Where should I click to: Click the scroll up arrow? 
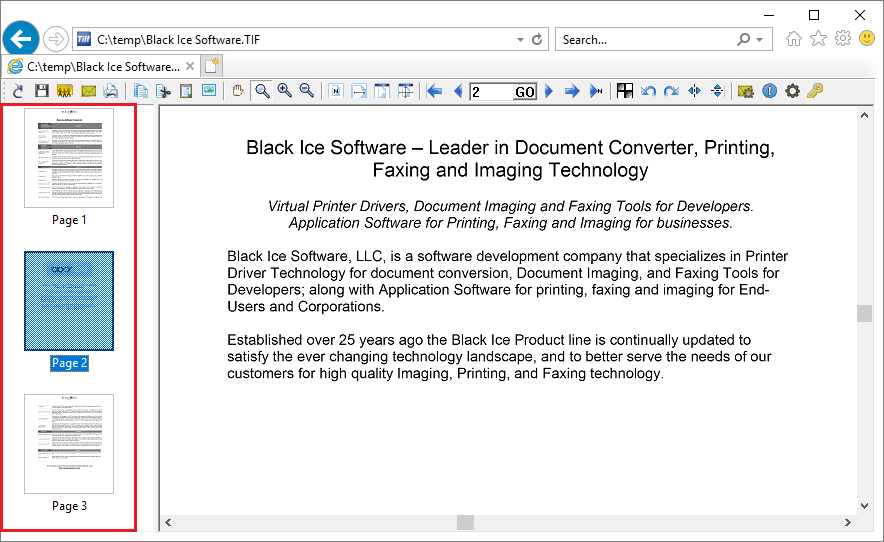[x=864, y=115]
